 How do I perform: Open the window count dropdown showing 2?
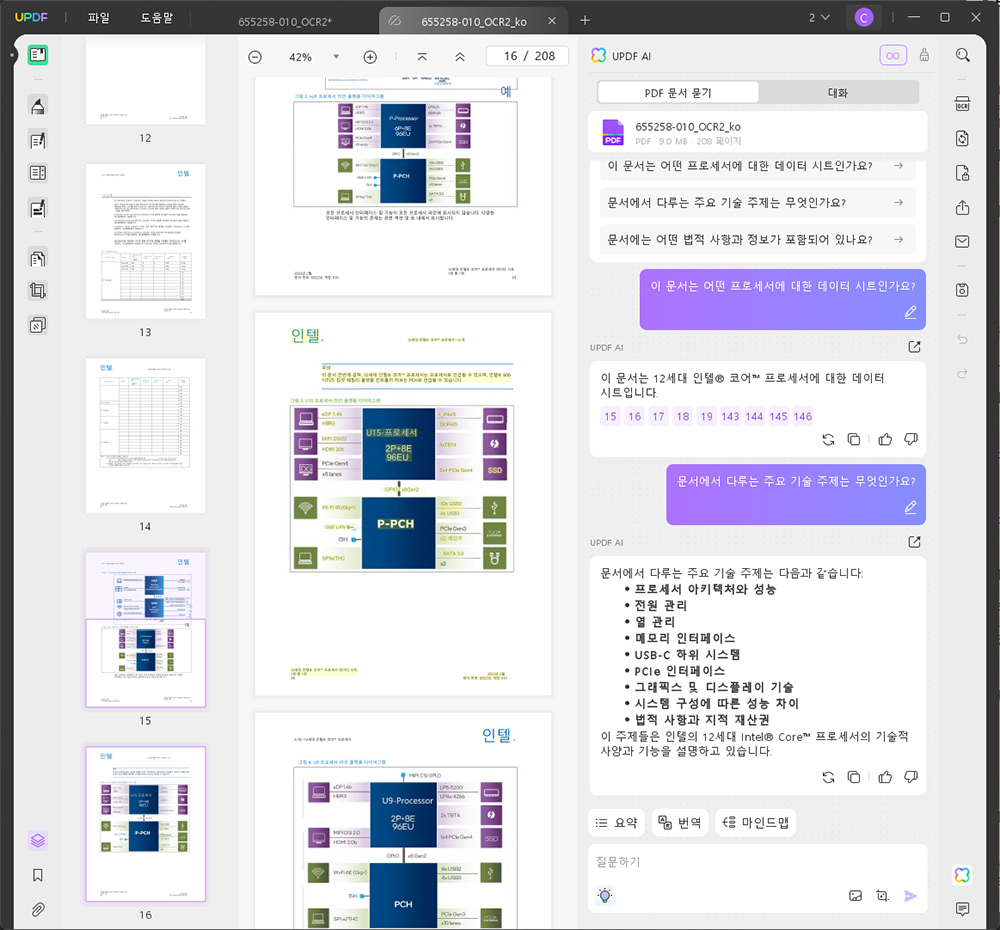(820, 18)
